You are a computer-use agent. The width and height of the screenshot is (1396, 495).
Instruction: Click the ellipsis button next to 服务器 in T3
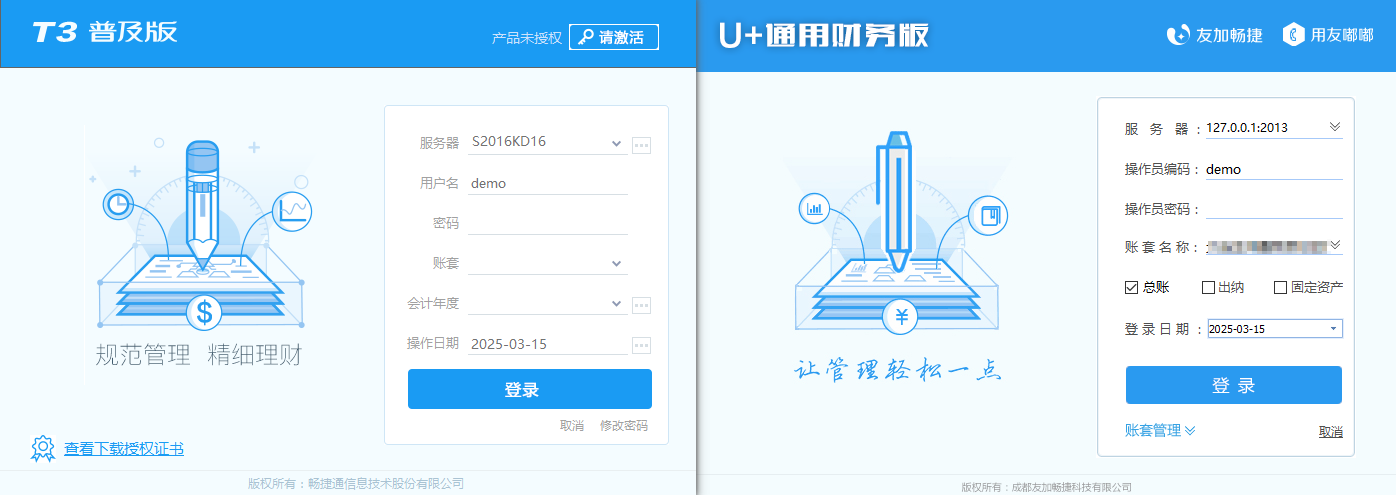(x=641, y=145)
